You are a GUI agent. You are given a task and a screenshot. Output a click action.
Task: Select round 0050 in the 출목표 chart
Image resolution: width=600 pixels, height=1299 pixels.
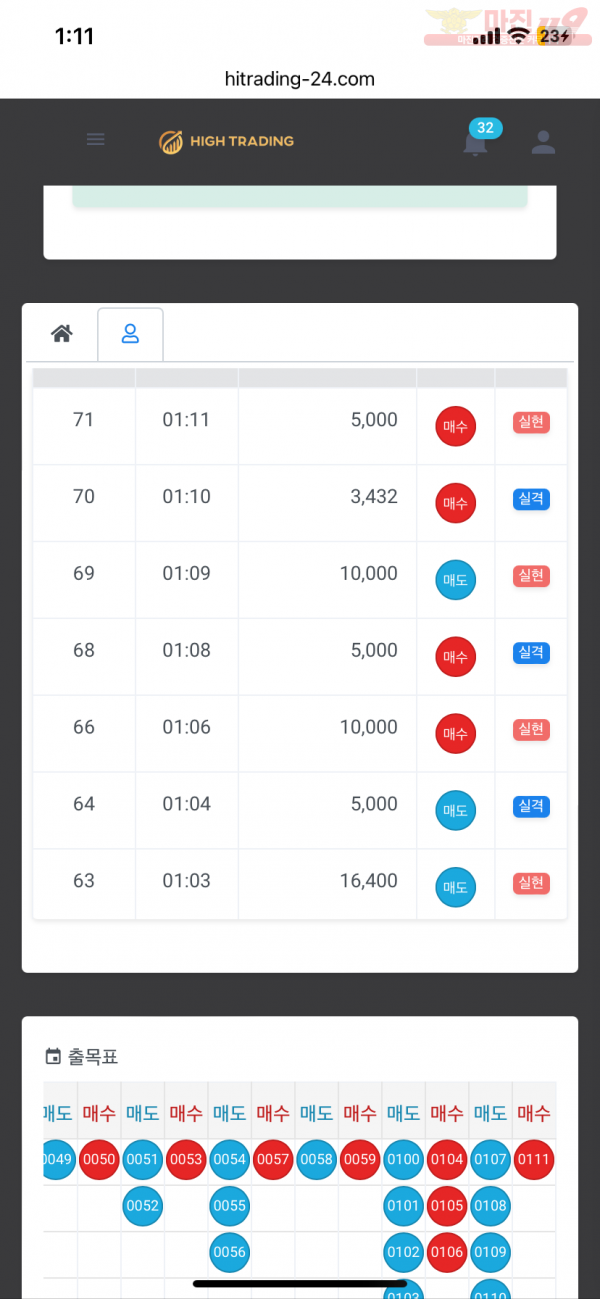pos(99,1160)
